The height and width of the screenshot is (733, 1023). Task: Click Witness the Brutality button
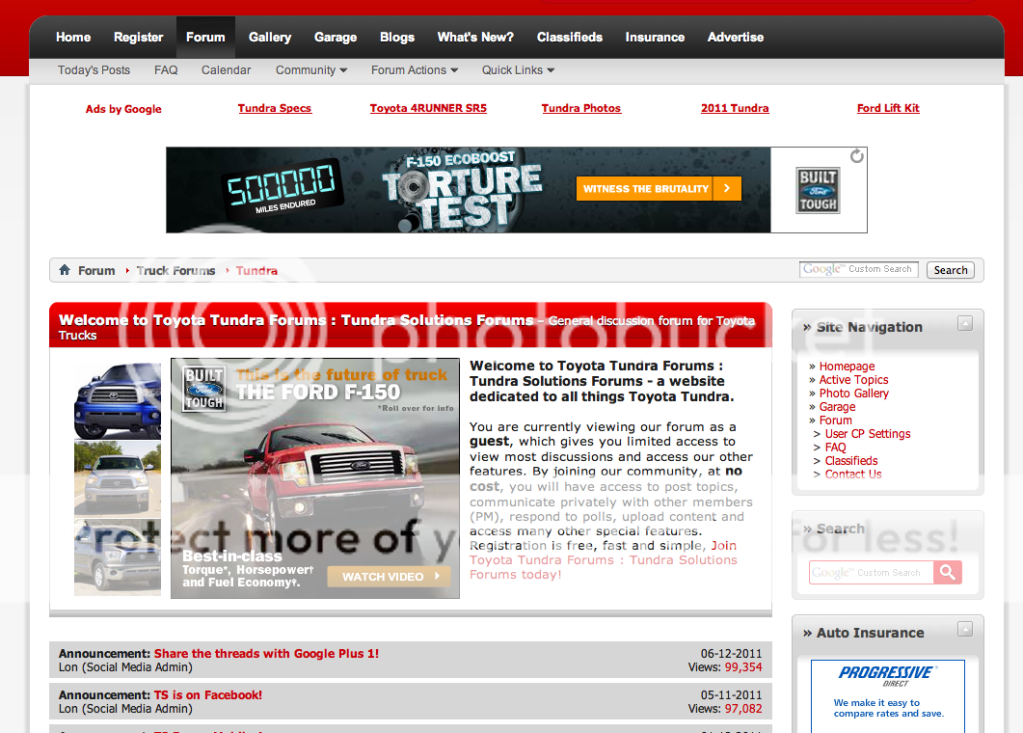click(x=659, y=188)
